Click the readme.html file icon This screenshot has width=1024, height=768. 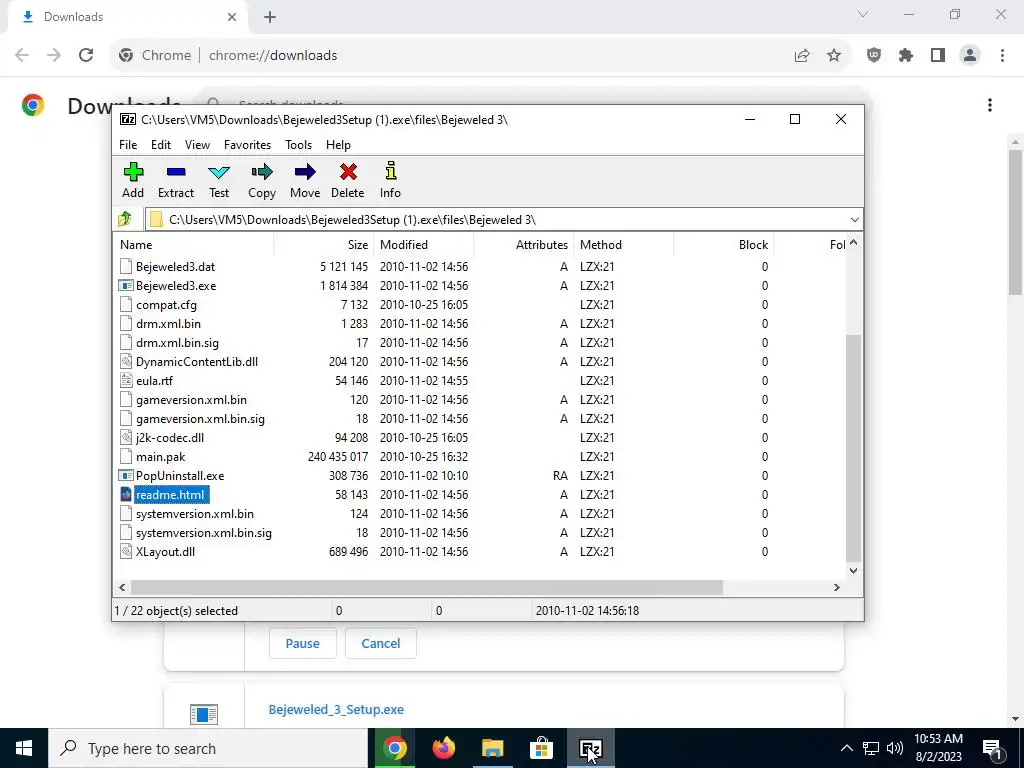pyautogui.click(x=126, y=494)
